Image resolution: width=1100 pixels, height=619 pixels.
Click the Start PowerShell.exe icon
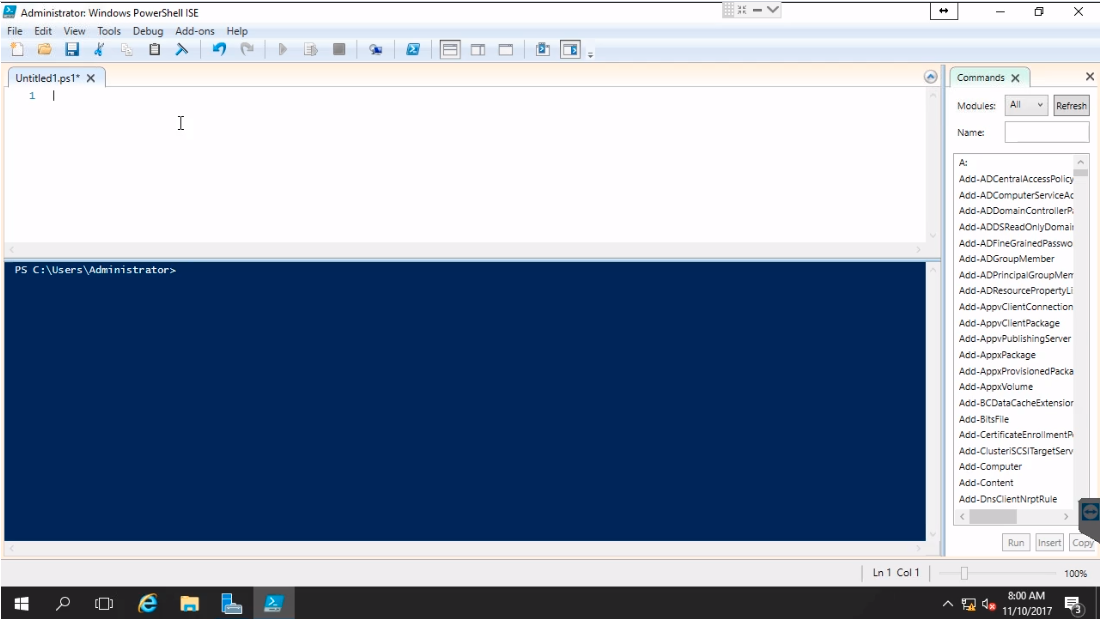412,49
